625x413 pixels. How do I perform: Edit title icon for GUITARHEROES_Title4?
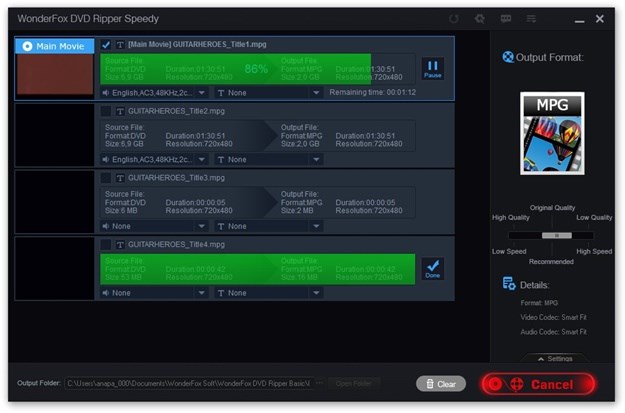[x=120, y=244]
